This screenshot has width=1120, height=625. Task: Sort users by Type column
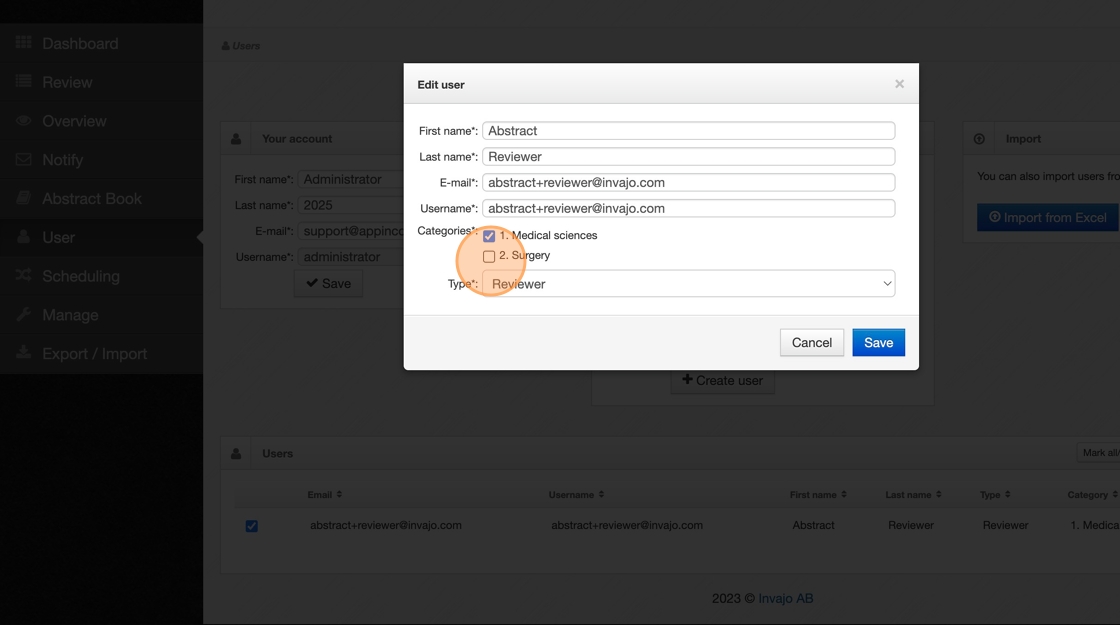click(994, 494)
